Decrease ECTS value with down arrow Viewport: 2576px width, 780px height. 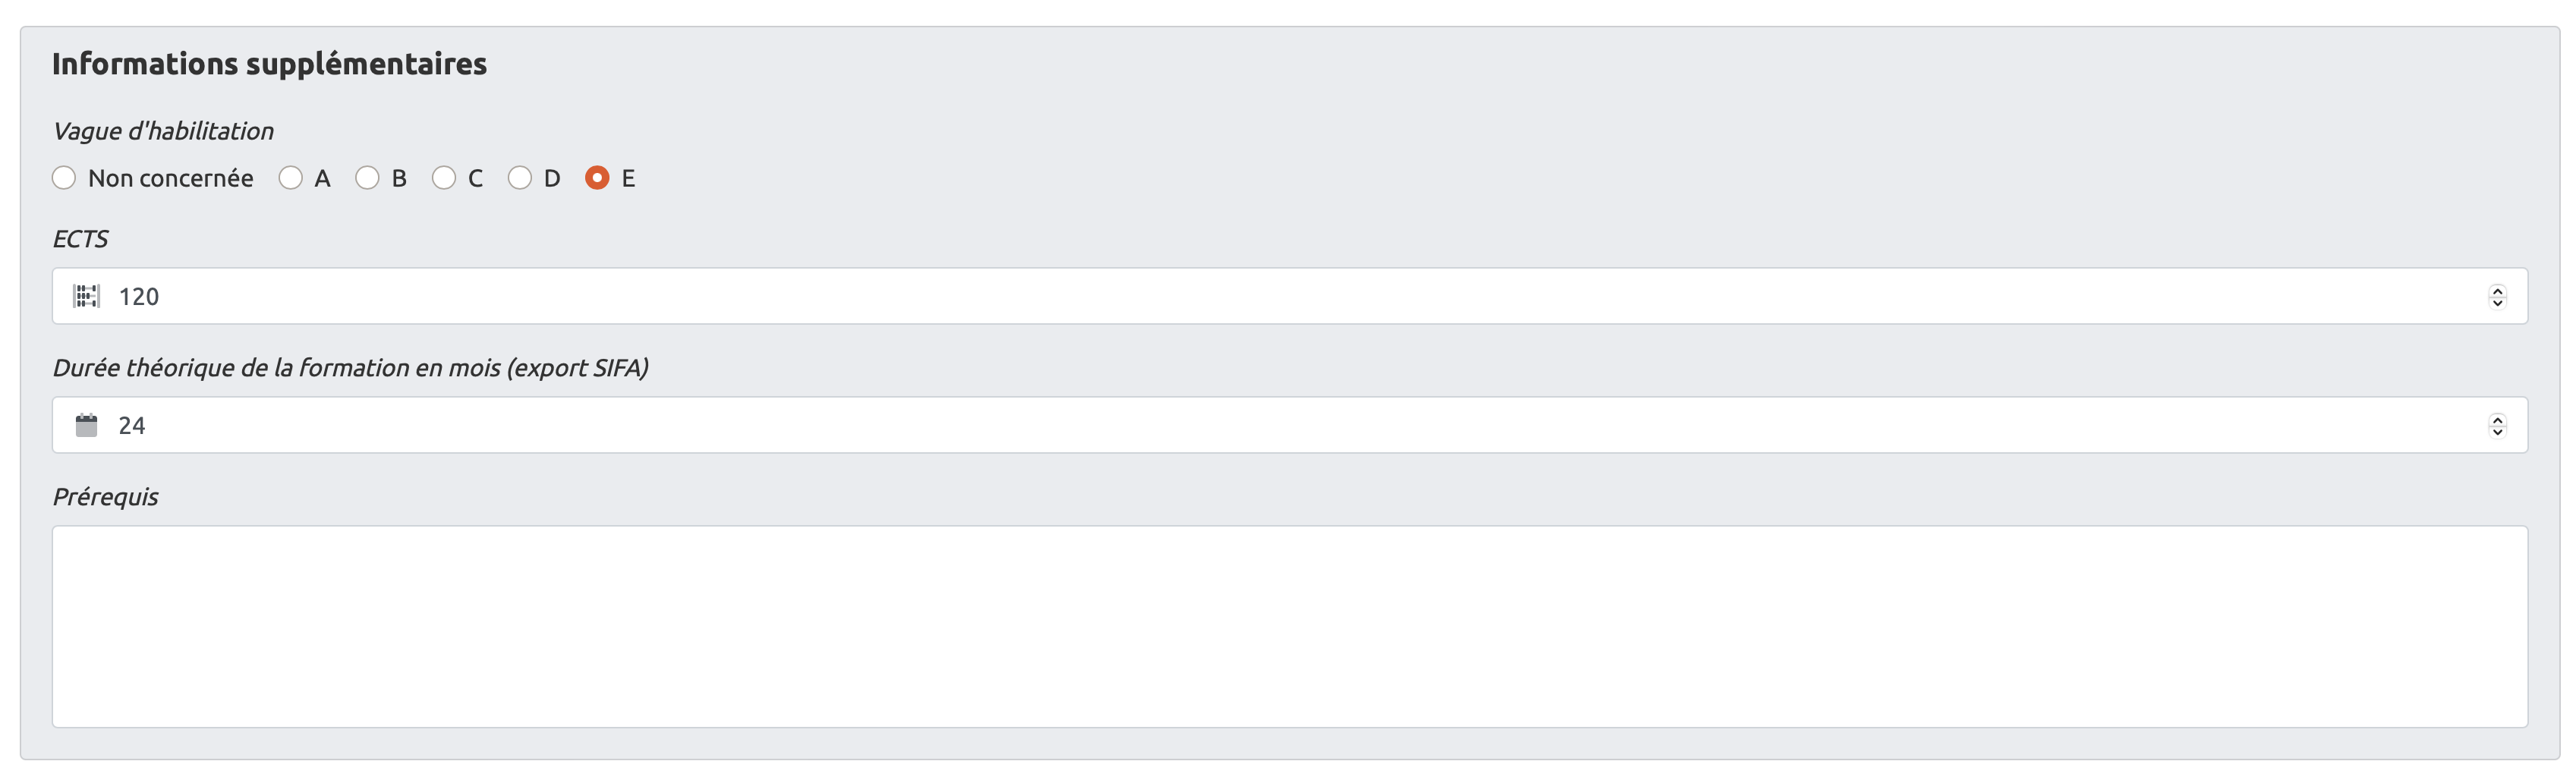click(2497, 302)
